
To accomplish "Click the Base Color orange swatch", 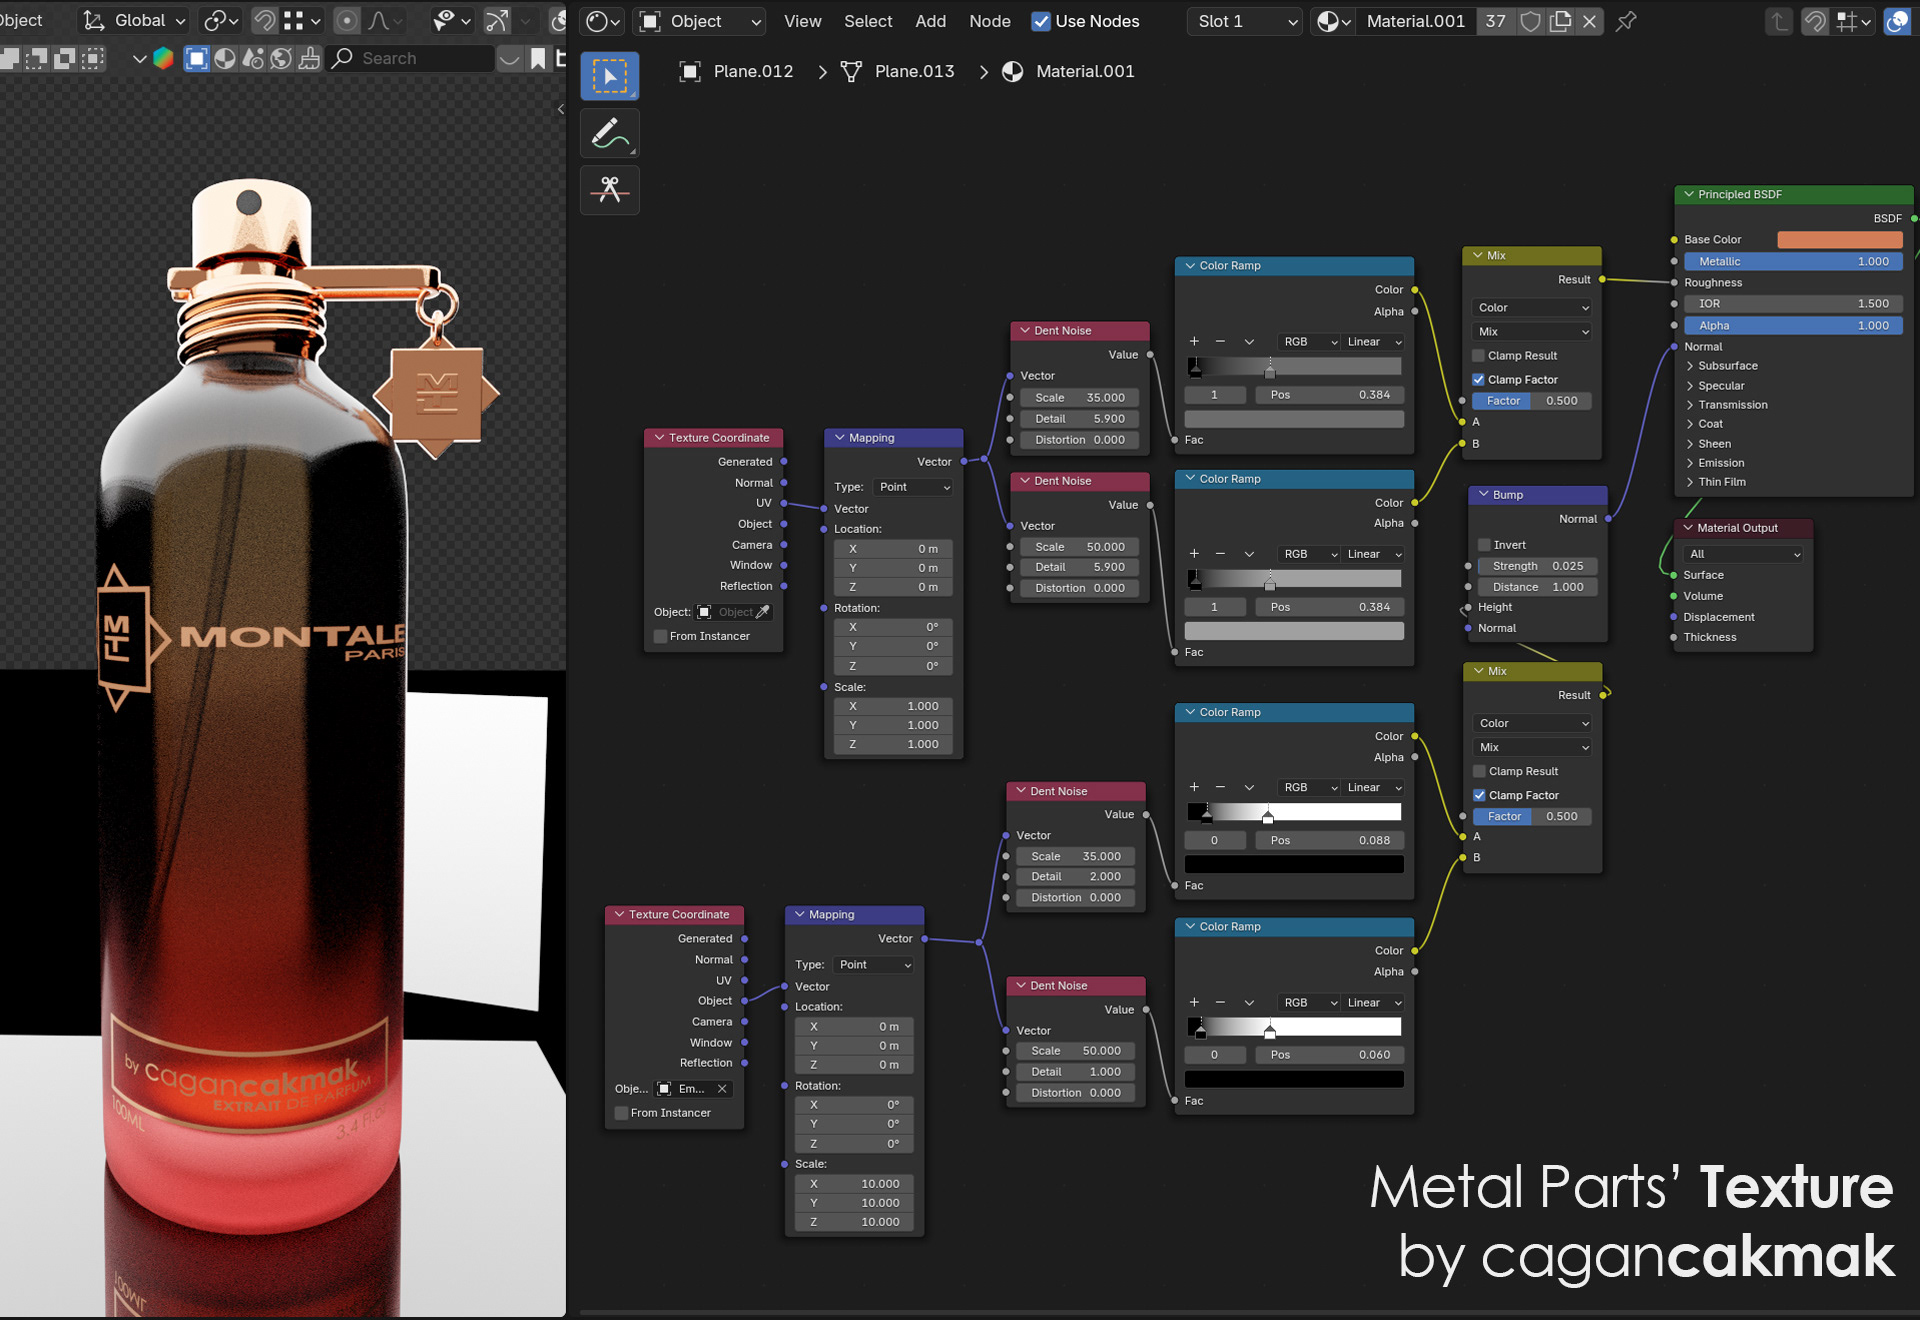I will point(1839,240).
